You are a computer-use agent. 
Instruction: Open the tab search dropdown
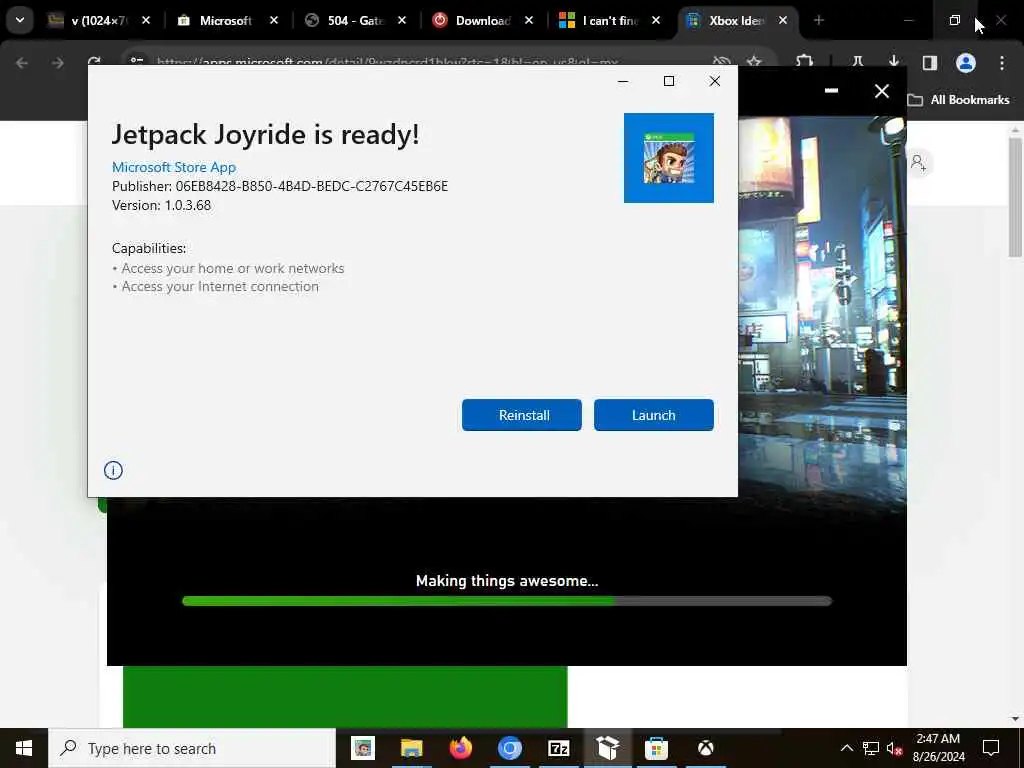point(20,20)
